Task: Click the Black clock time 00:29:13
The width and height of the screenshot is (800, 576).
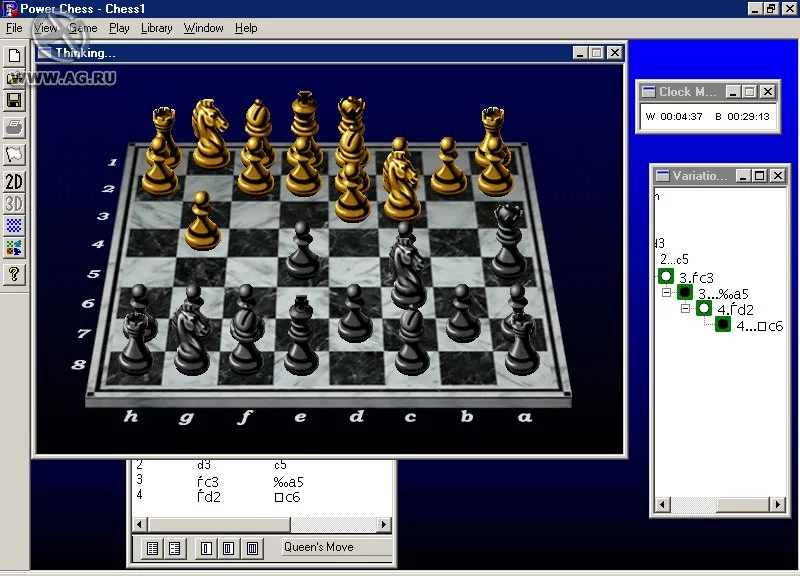Action: [x=748, y=116]
